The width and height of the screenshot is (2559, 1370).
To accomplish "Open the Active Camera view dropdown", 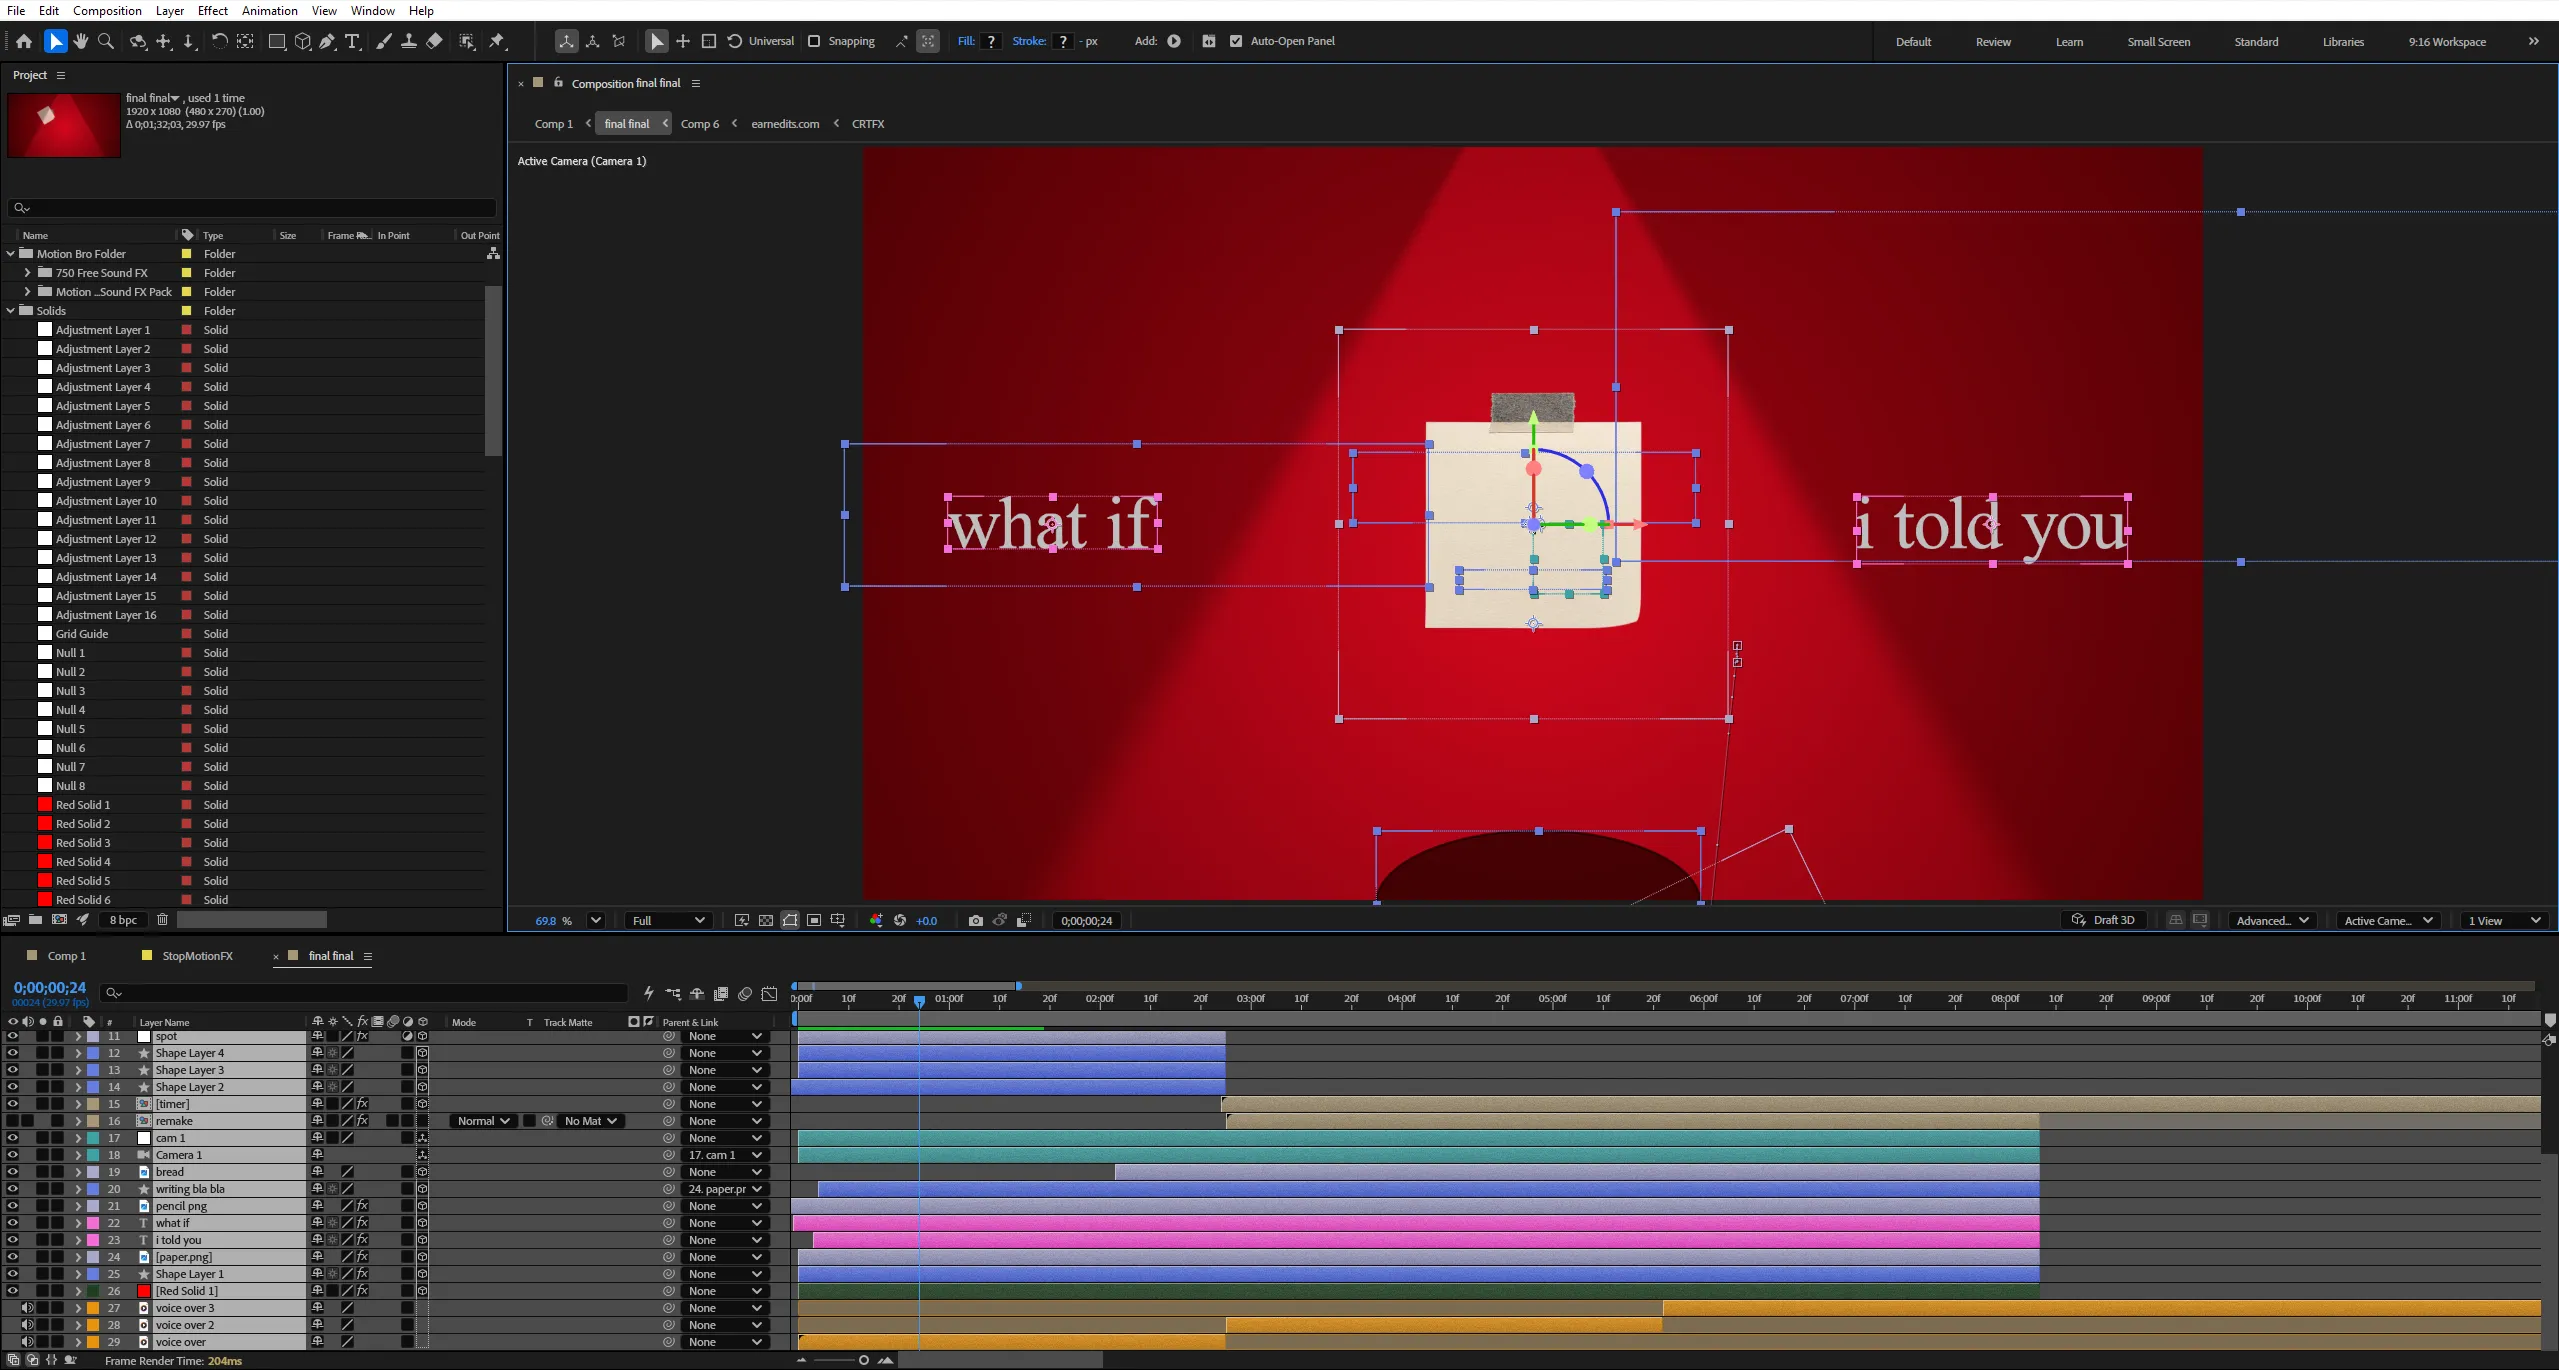I will pos(2387,921).
